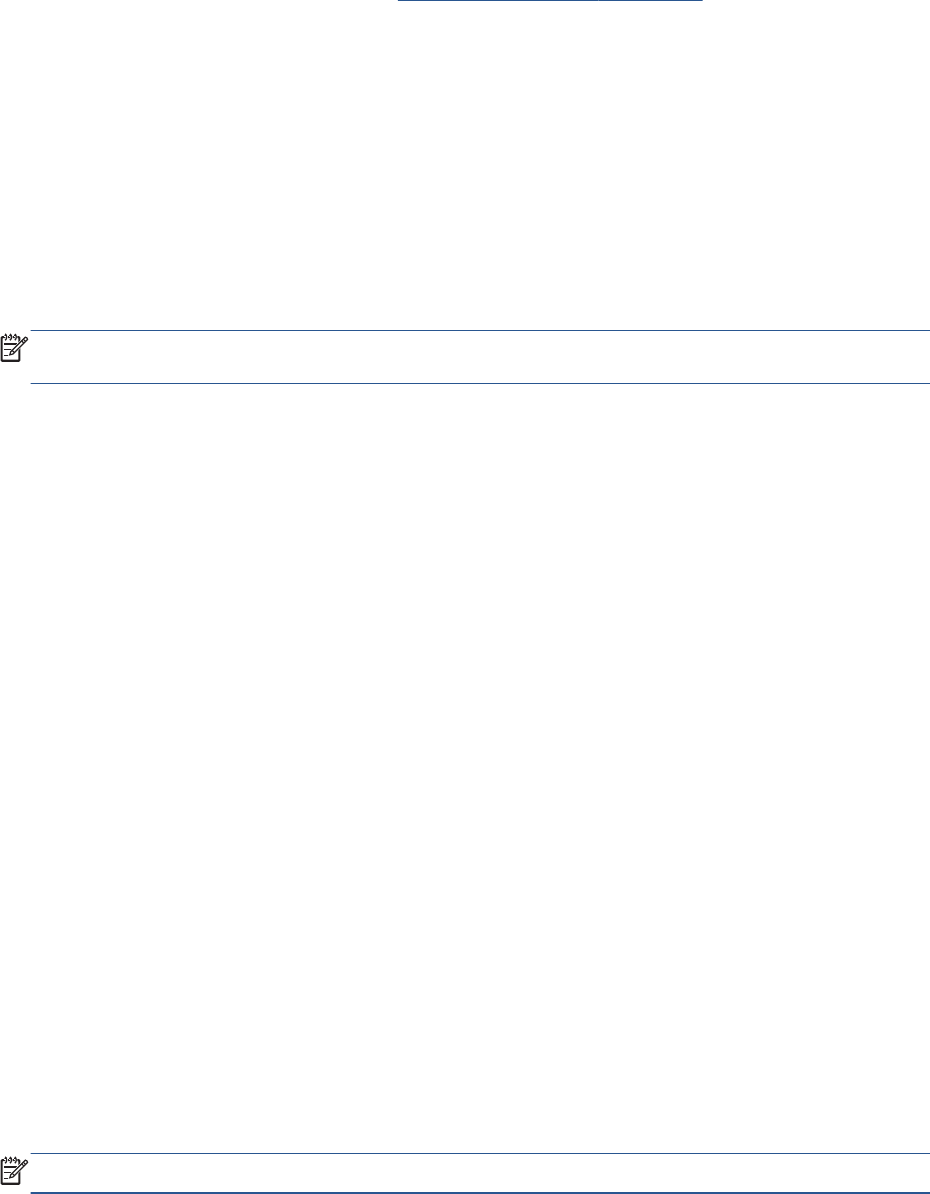Open the shorter underlined link at top

[652, 2]
